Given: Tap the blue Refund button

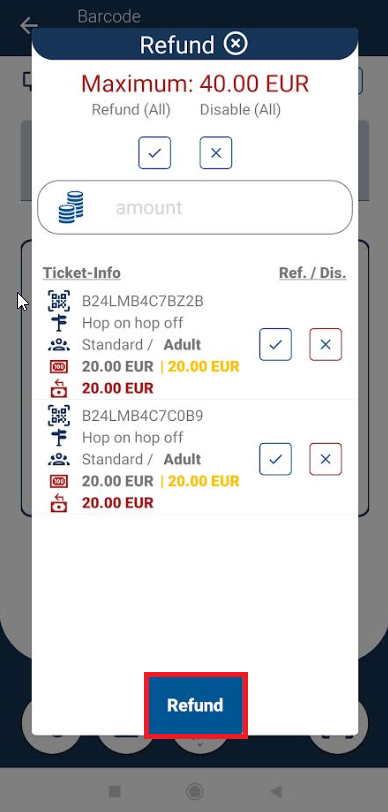Looking at the screenshot, I should 195,705.
